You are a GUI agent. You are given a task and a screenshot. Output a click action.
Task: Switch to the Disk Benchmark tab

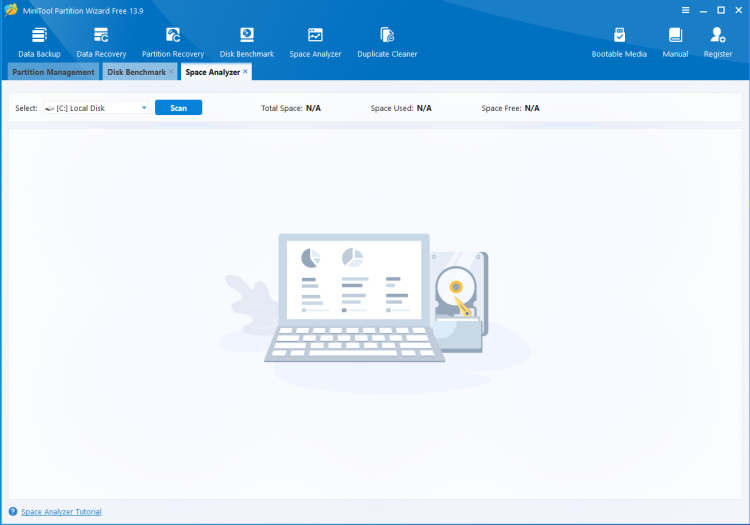(x=136, y=72)
